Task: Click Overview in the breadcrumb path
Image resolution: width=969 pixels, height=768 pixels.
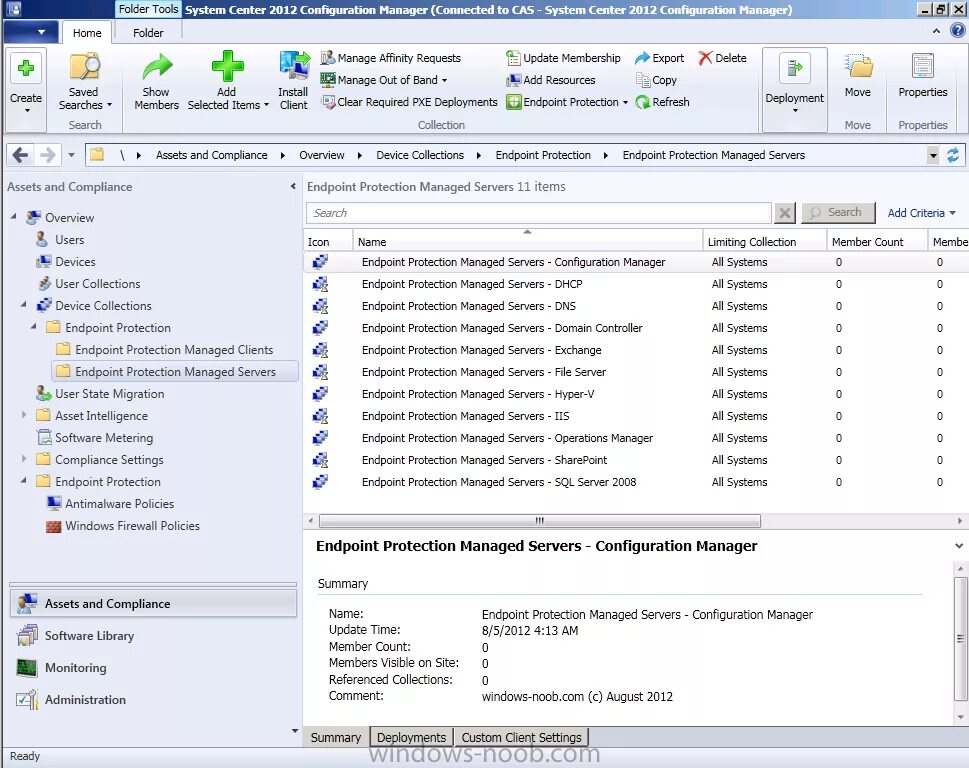Action: [321, 155]
